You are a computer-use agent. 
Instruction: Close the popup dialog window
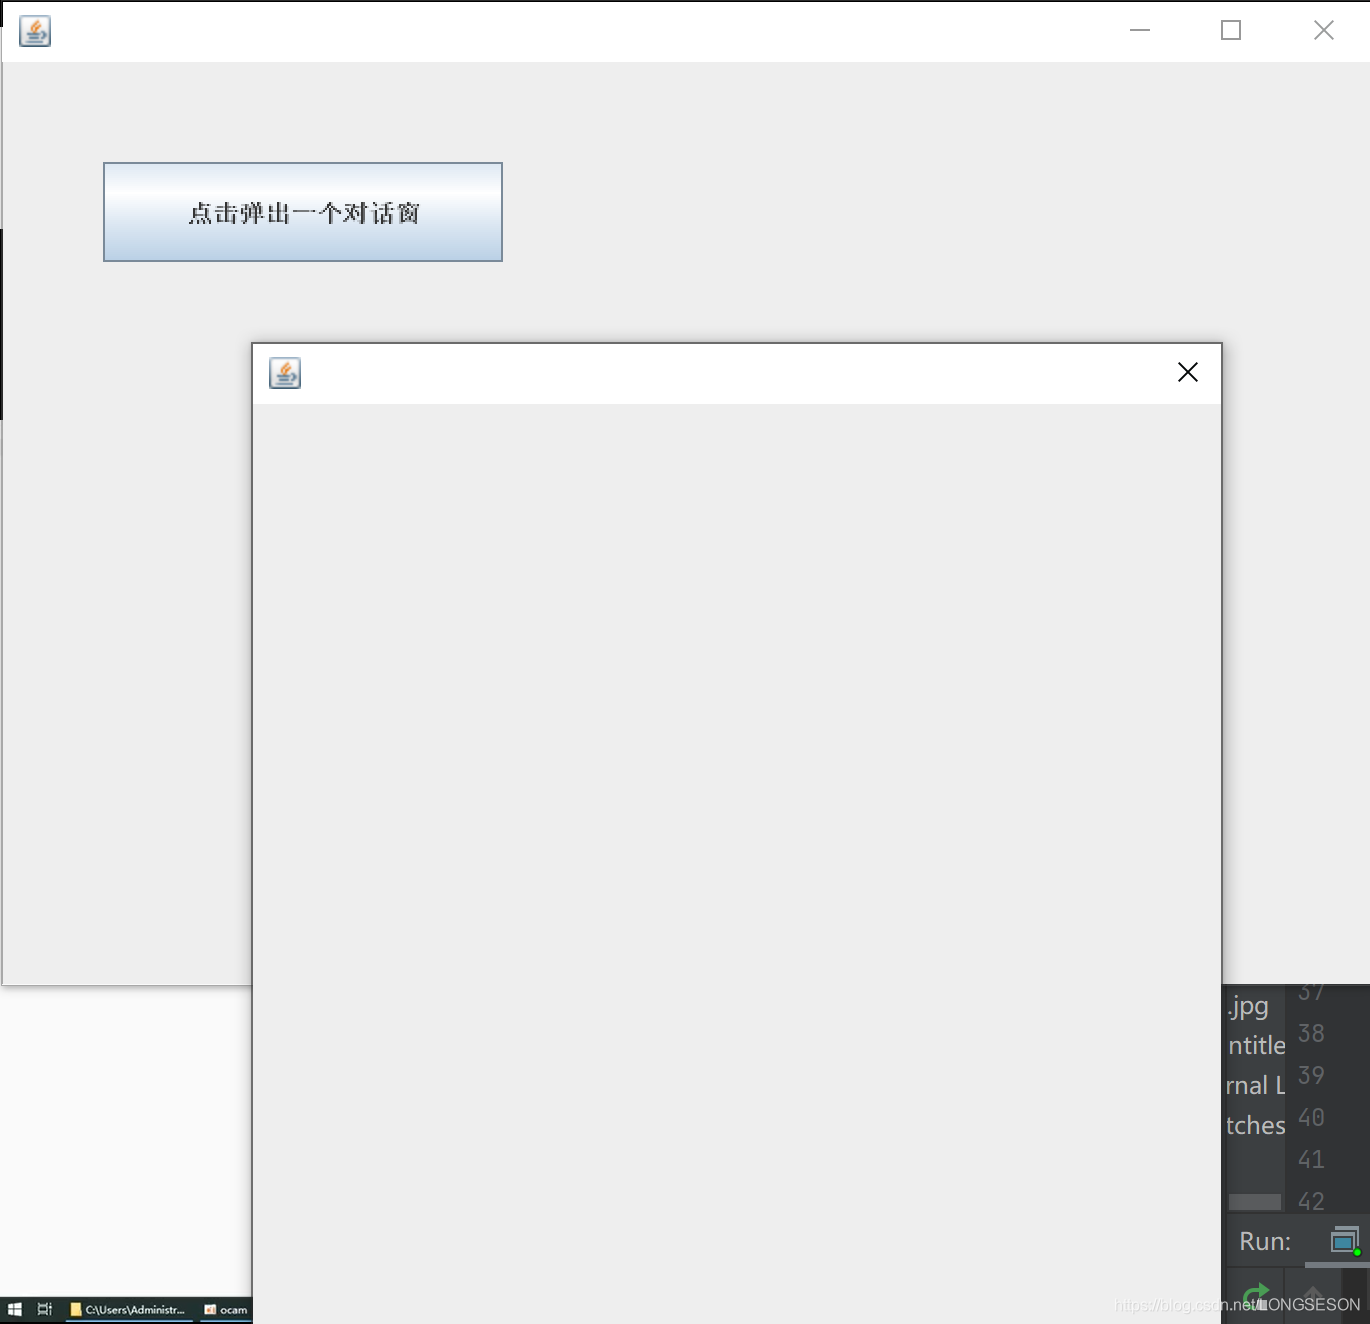point(1188,372)
